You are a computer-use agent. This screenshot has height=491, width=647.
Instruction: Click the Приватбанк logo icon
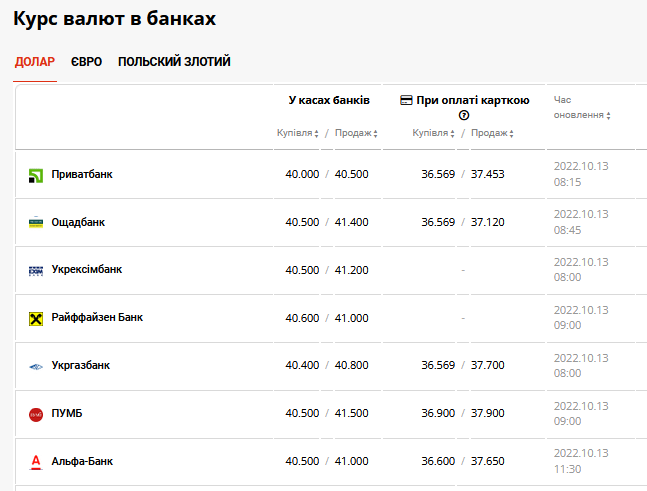[x=36, y=175]
